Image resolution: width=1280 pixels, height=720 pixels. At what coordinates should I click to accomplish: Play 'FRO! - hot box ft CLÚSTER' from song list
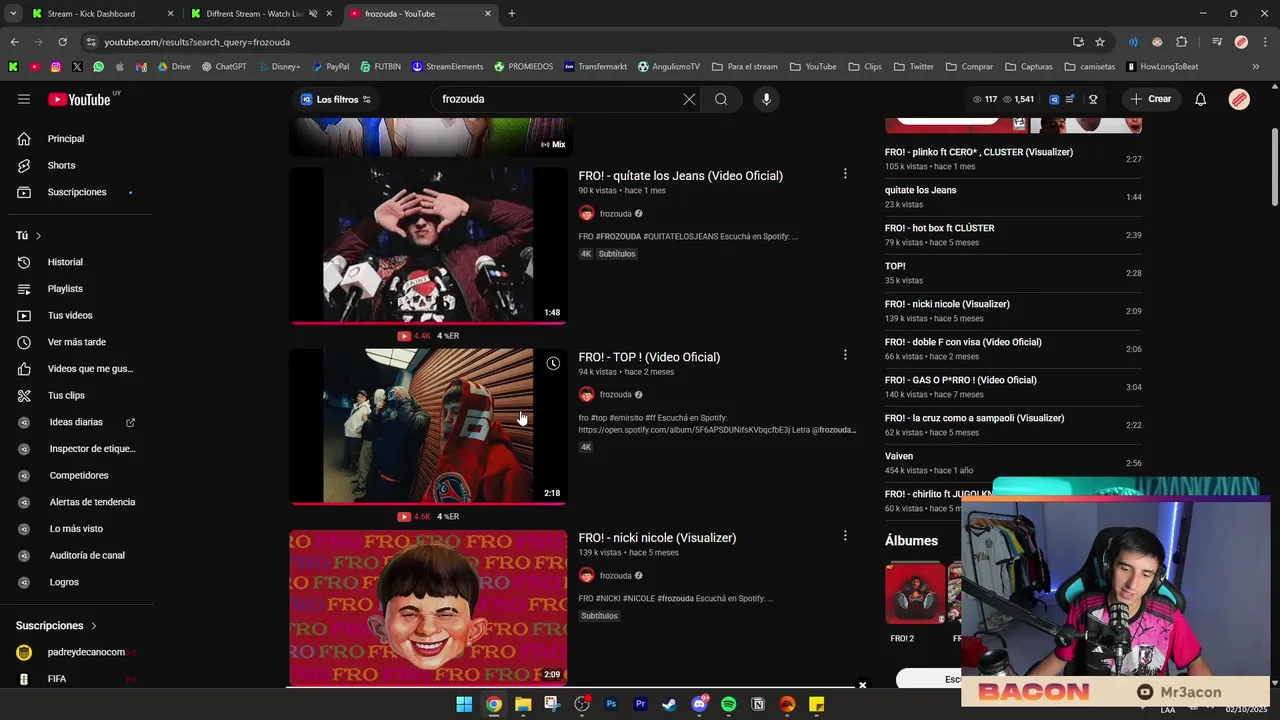1013,235
